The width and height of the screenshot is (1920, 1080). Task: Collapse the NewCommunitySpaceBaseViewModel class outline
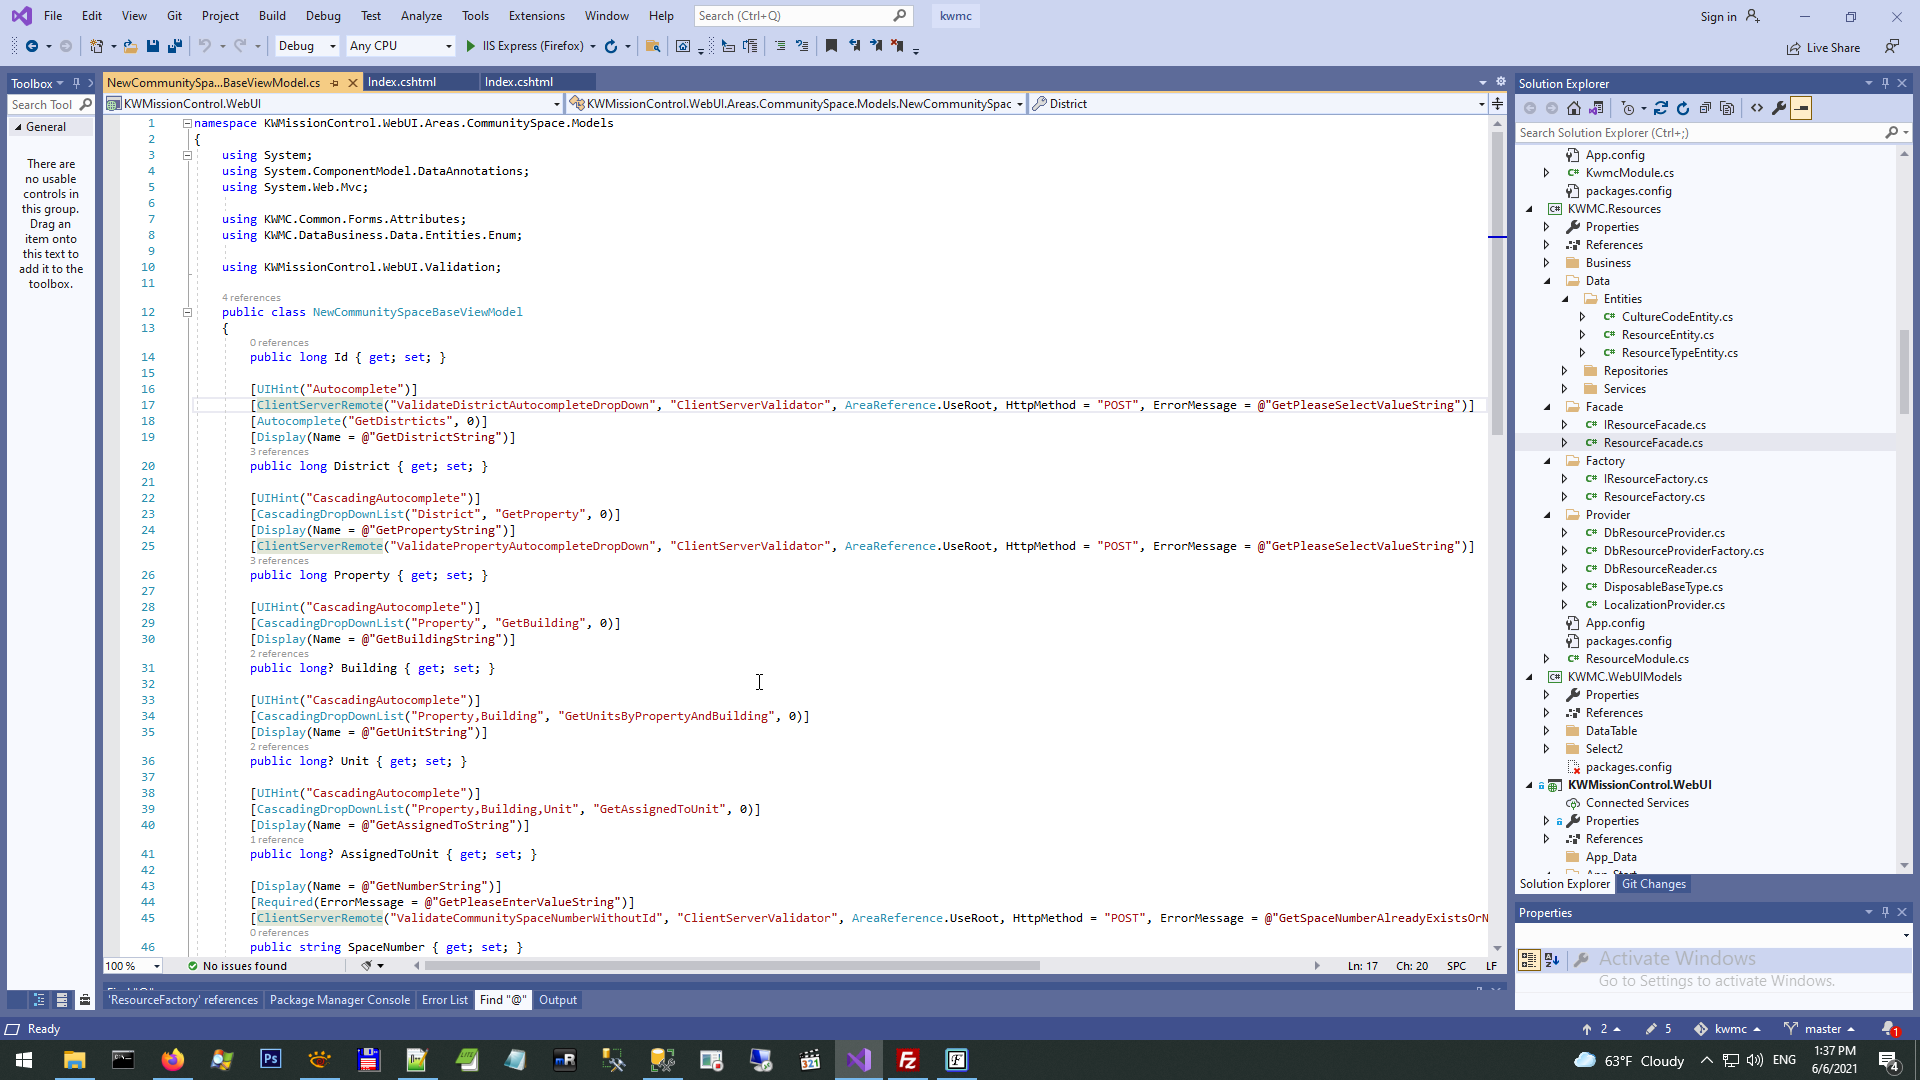187,312
